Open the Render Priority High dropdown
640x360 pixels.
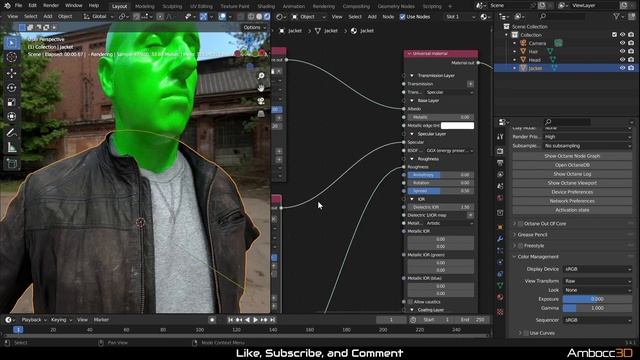(x=587, y=137)
